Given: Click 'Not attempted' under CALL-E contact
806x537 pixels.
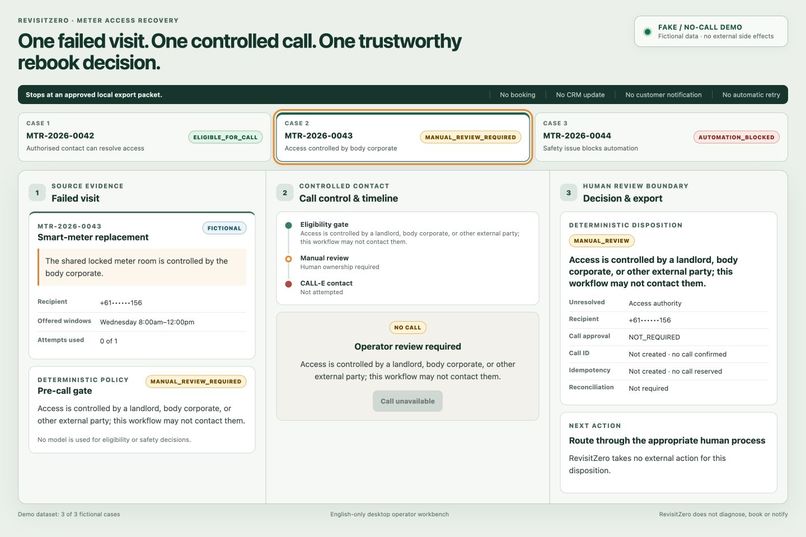Looking at the screenshot, I should pos(321,292).
